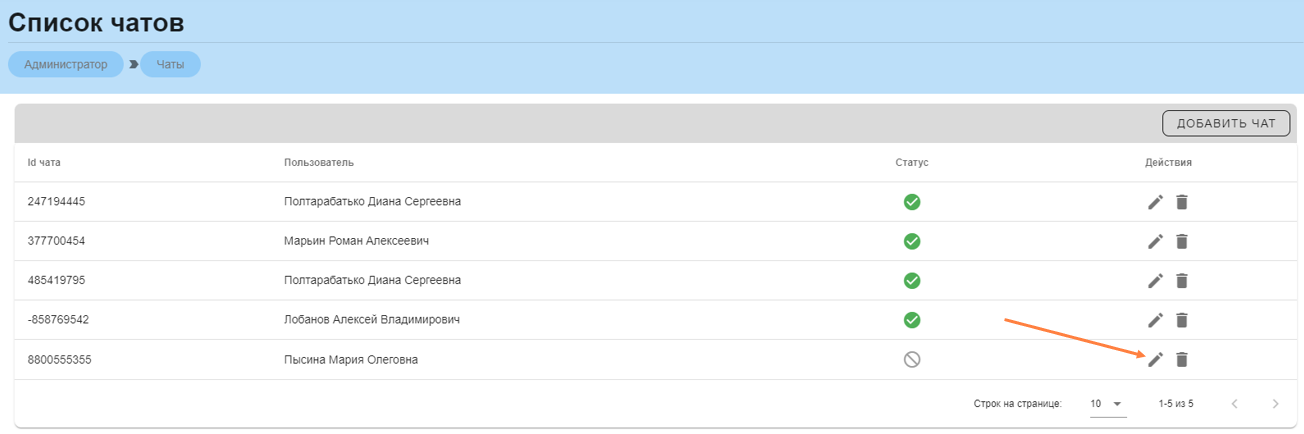The image size is (1304, 434).
Task: Delete chat 247194445 using trash icon
Action: 1181,202
